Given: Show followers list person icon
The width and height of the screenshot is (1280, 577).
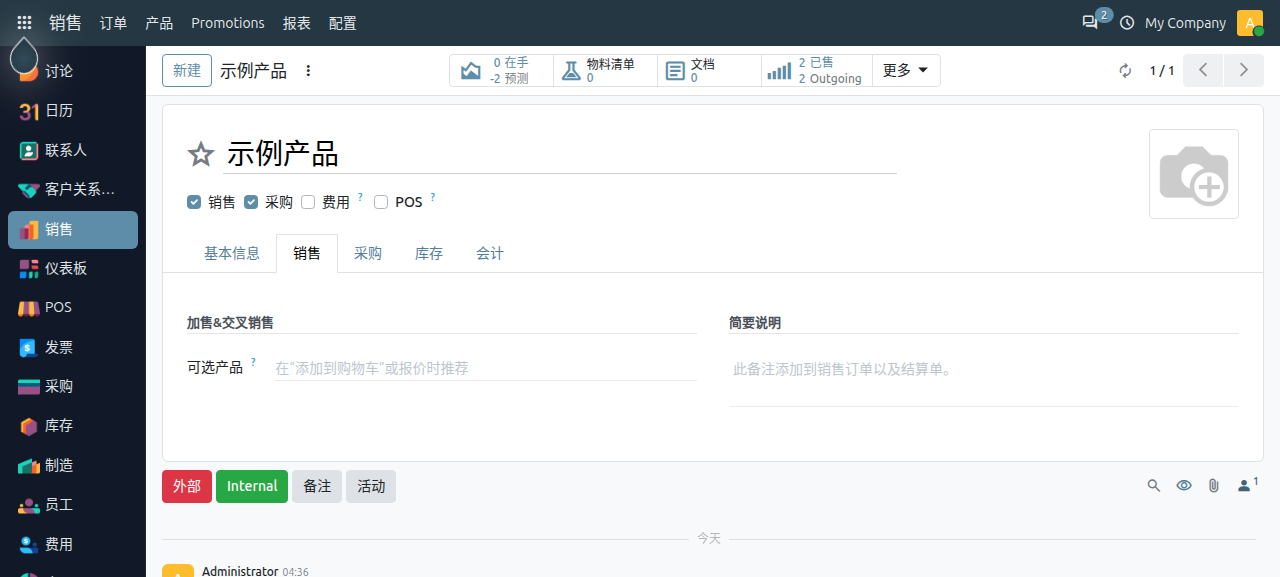Looking at the screenshot, I should pos(1247,485).
